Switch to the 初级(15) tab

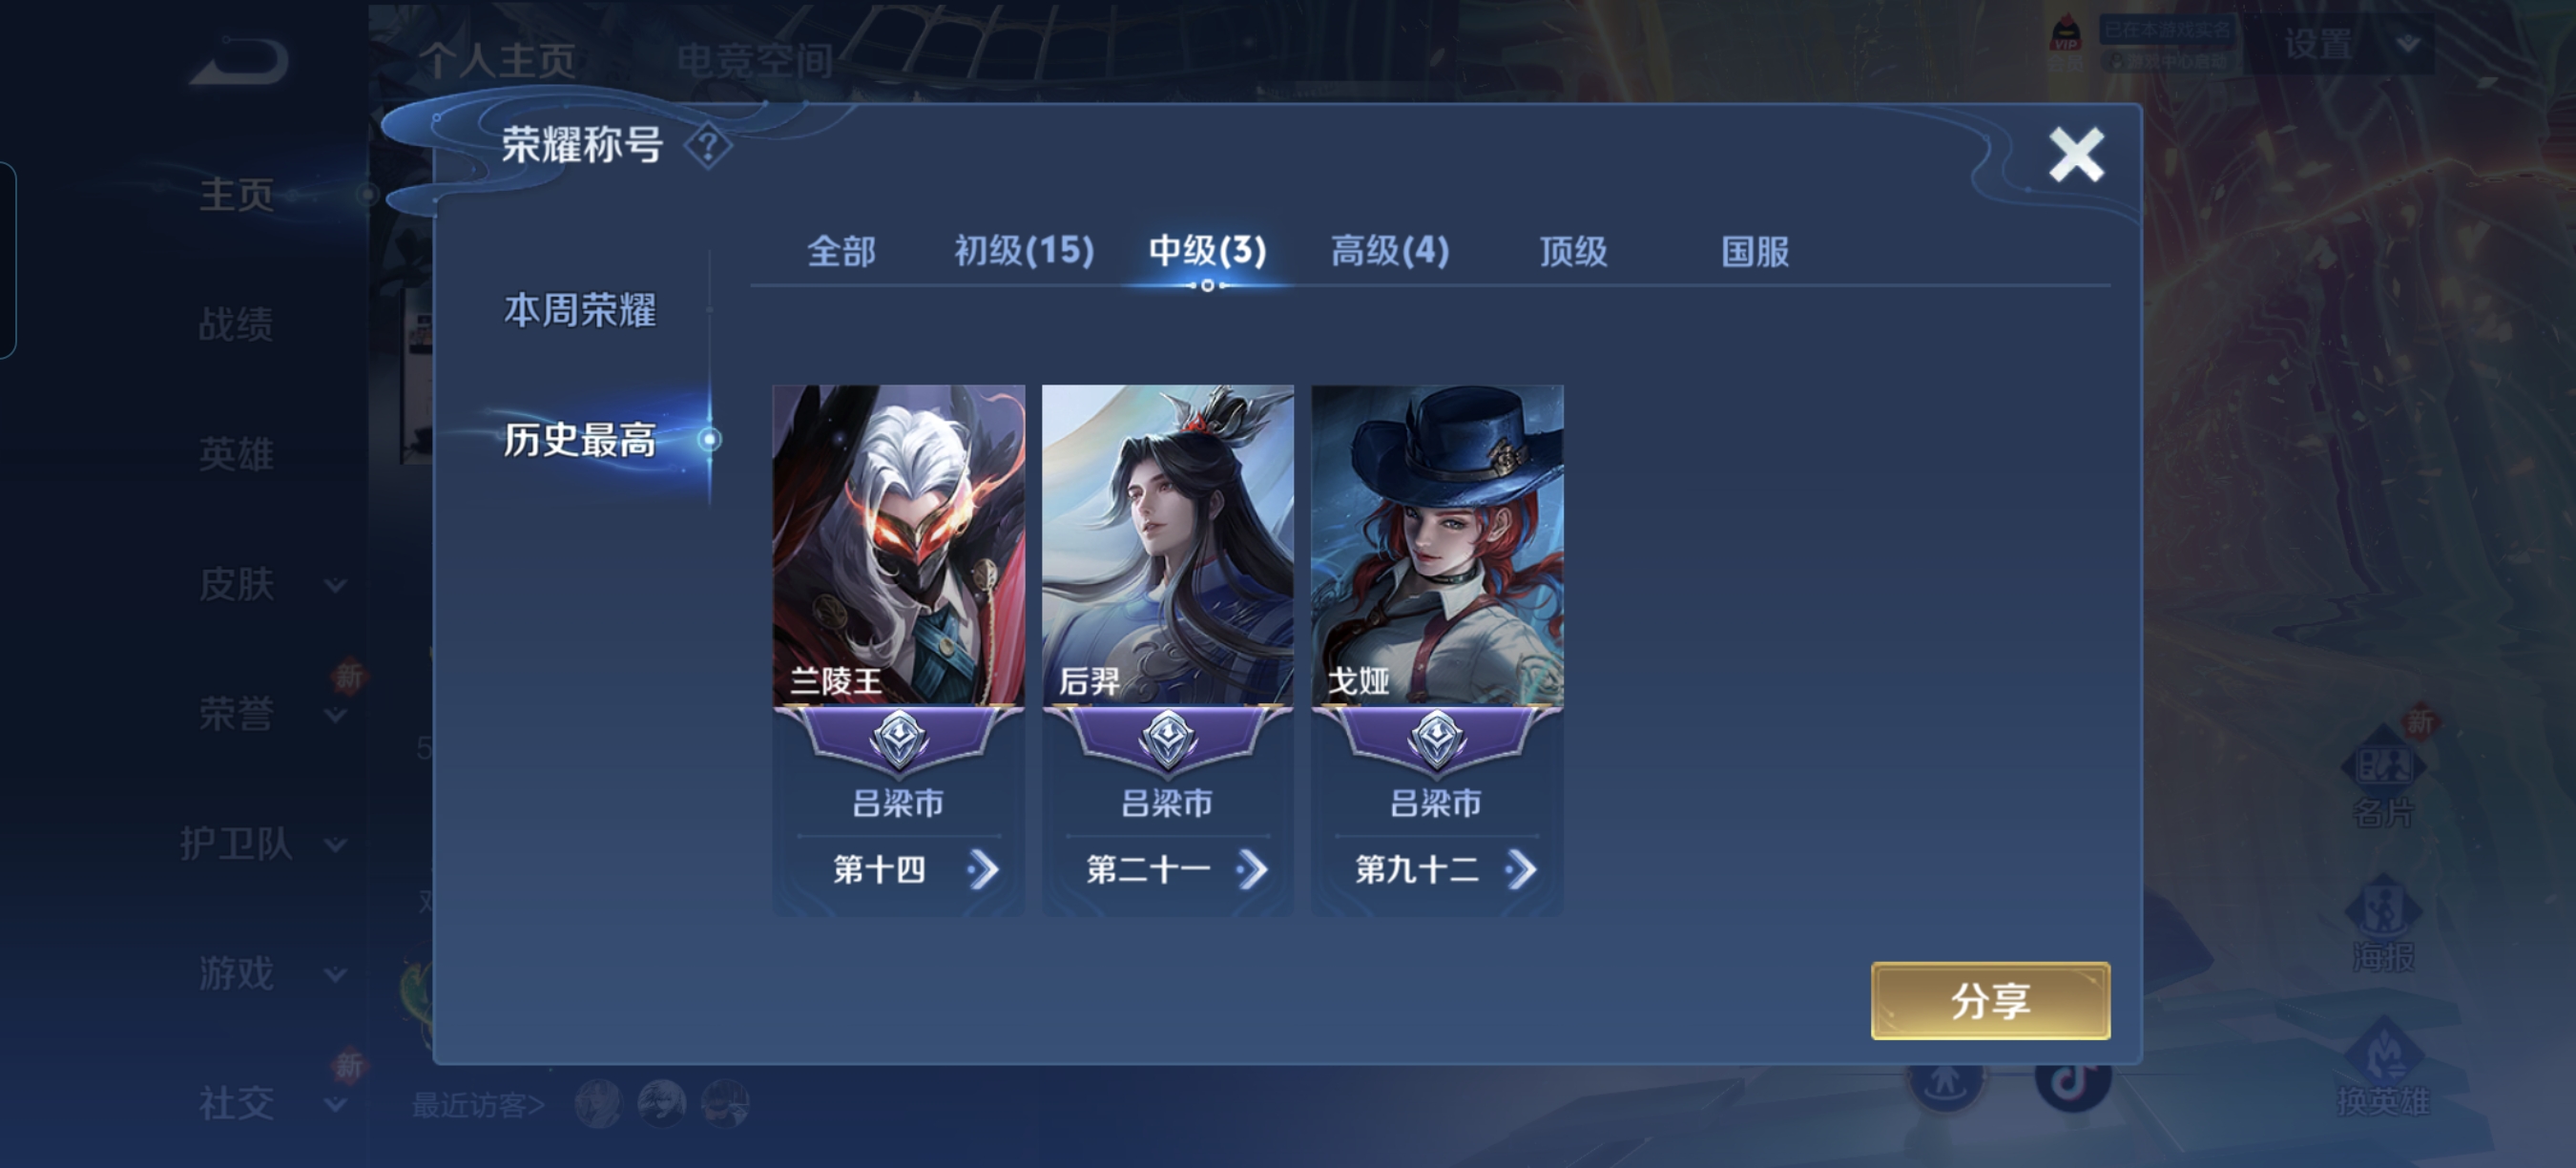[1024, 251]
